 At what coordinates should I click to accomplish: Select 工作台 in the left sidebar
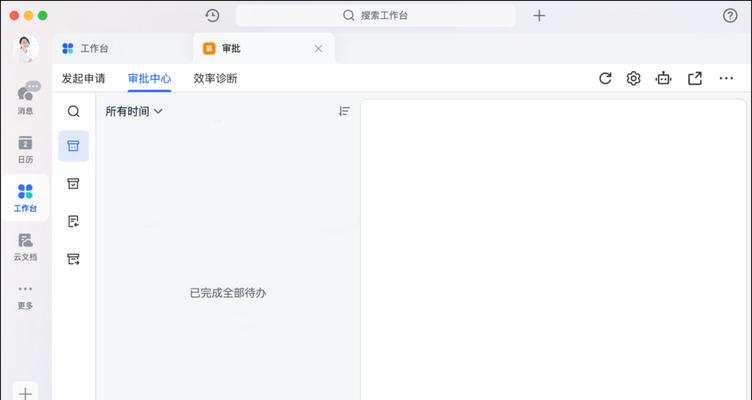tap(25, 198)
